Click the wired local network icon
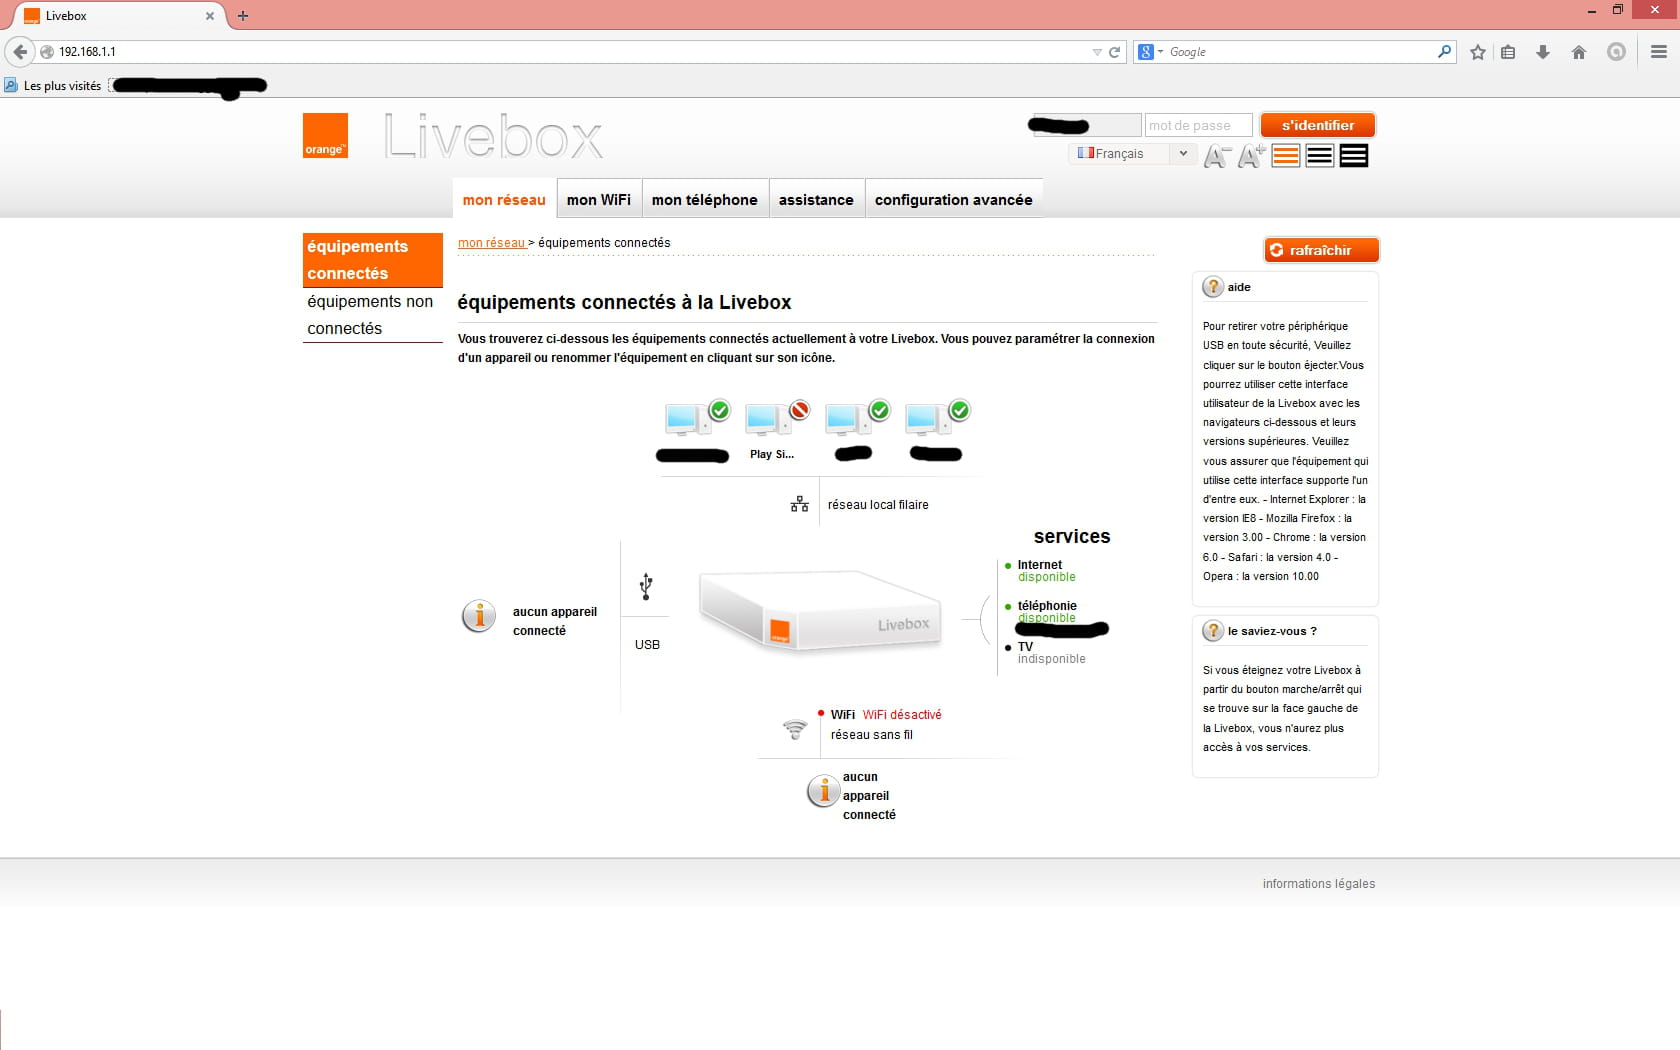The width and height of the screenshot is (1680, 1050). click(x=800, y=504)
